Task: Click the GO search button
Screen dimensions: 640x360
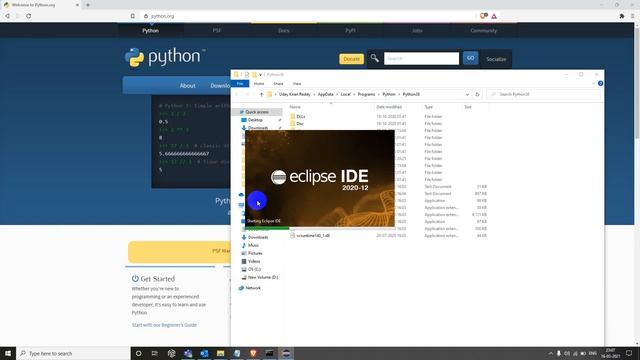Action: pos(471,58)
